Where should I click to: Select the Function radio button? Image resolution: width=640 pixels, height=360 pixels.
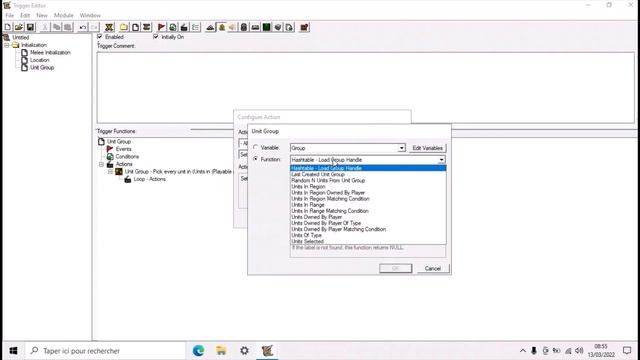256,159
